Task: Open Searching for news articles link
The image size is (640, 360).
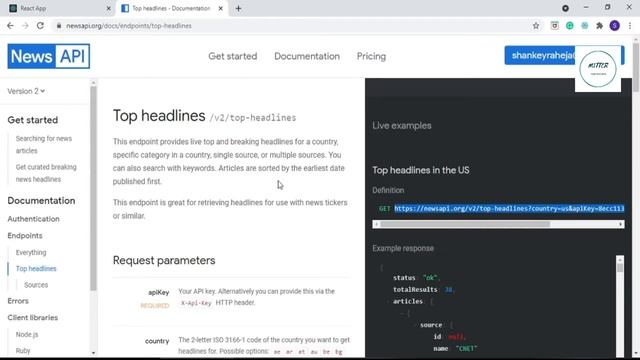Action: (x=44, y=144)
